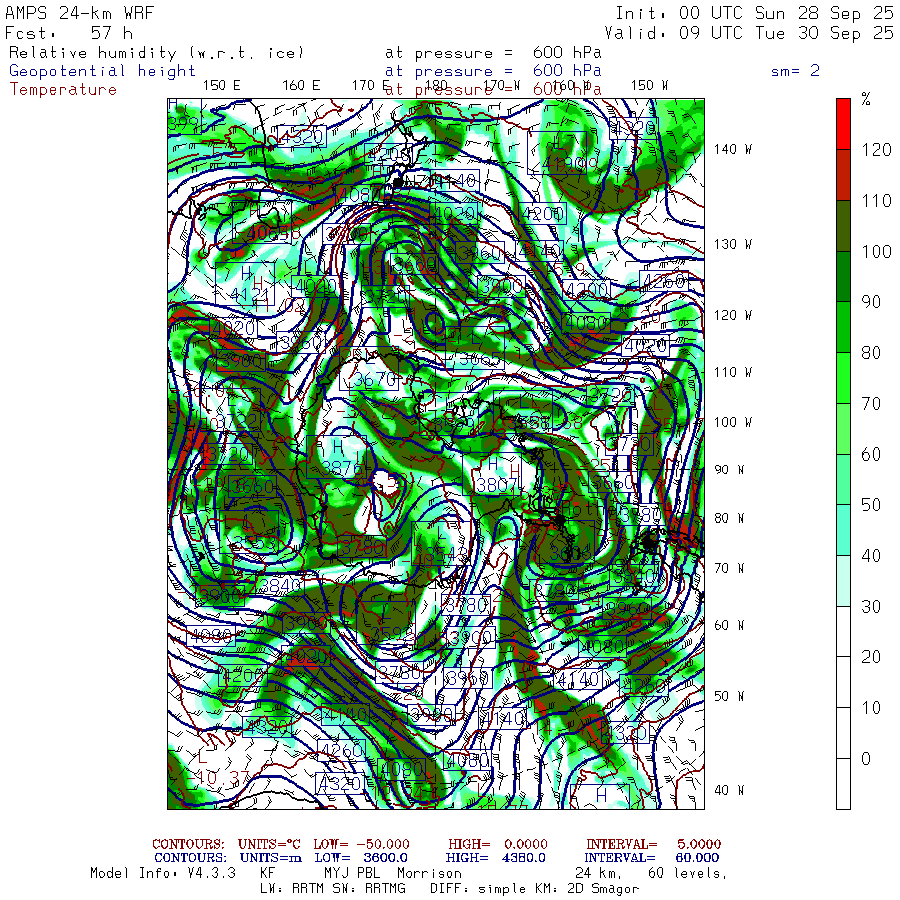Click the red 'CONTOURS: UNITS=°C' legend text
Viewport: 900px width, 900px height.
pyautogui.click(x=226, y=844)
